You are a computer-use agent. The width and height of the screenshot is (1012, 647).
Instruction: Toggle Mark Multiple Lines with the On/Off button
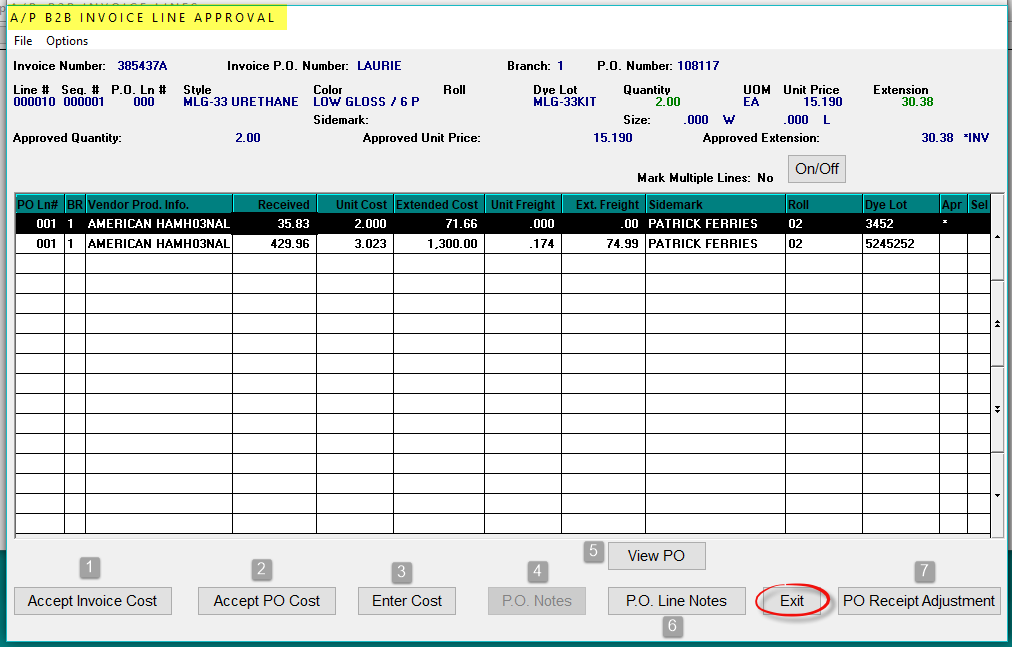click(x=816, y=169)
